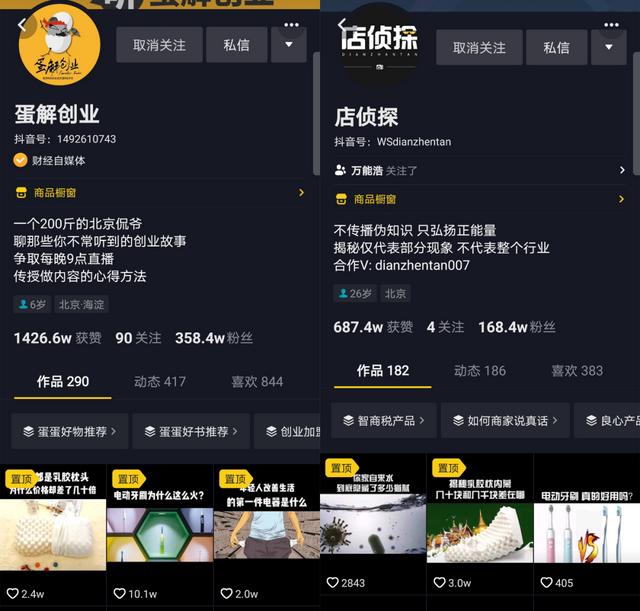Open the three-dot menu on 蛋解创业 profile
The width and height of the screenshot is (640, 611).
pos(291,25)
